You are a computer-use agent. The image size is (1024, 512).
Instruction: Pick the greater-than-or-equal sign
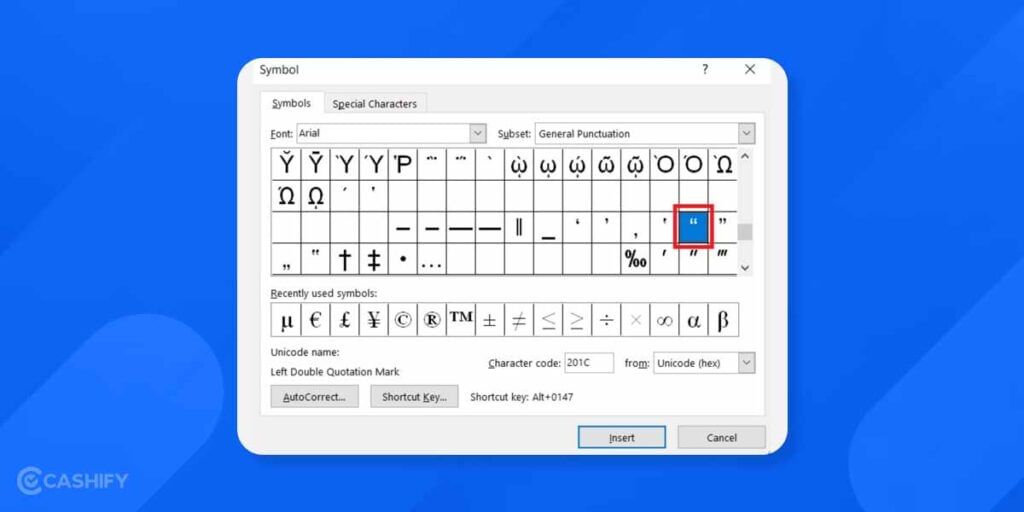pos(577,320)
